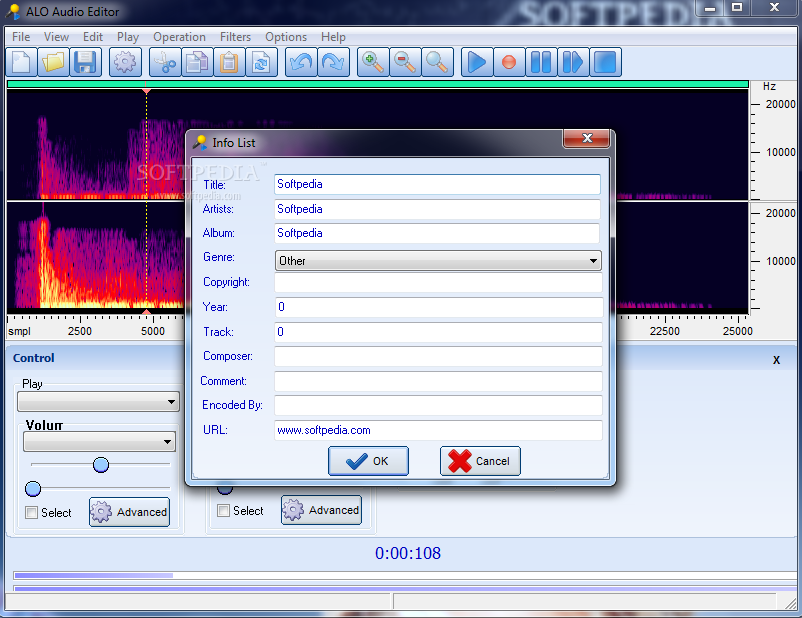Click the Comment input field
The image size is (802, 618).
438,381
